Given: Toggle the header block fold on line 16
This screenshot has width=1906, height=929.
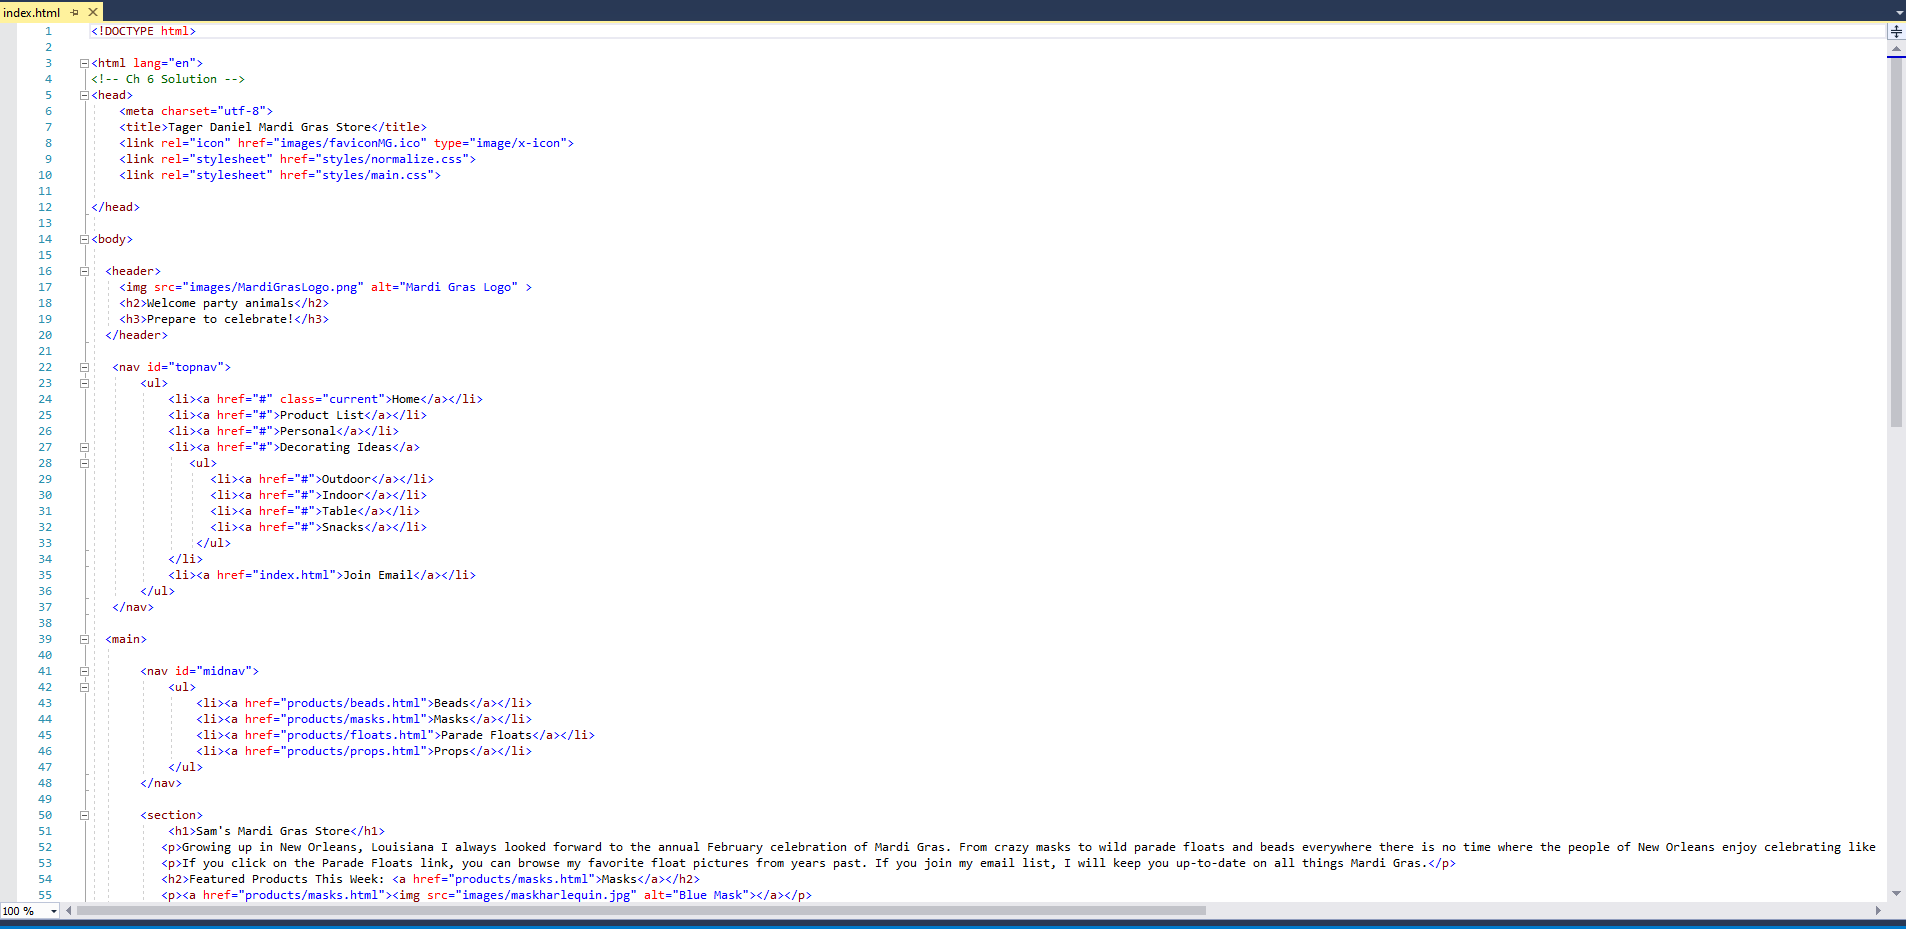Looking at the screenshot, I should pyautogui.click(x=85, y=271).
